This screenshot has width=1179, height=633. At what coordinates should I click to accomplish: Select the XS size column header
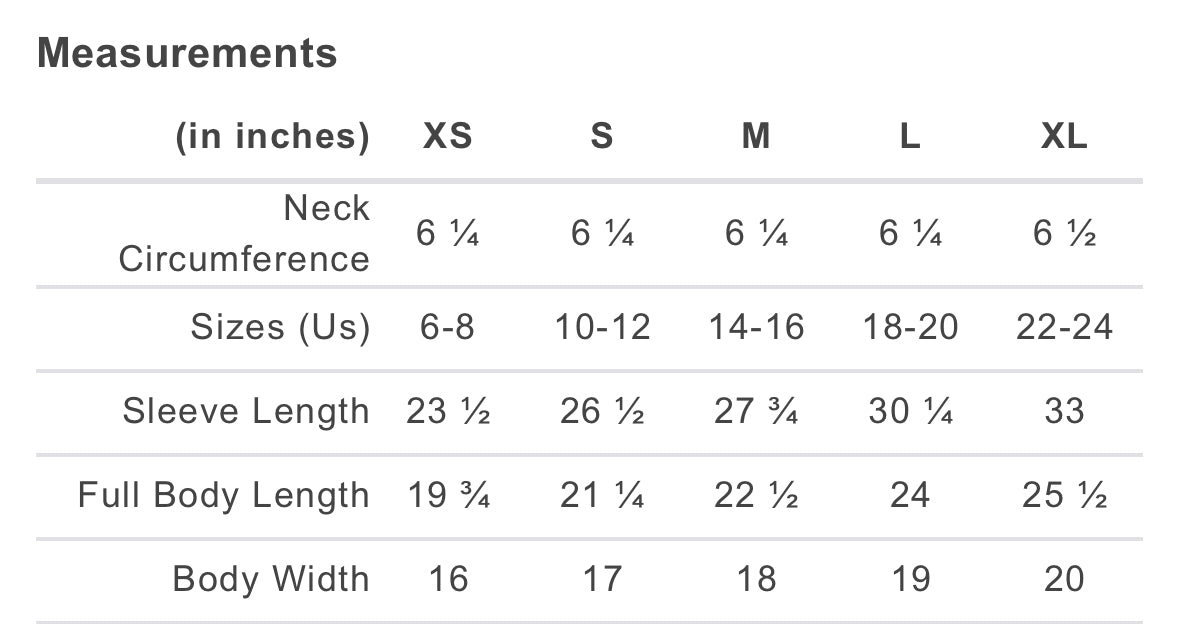[447, 136]
